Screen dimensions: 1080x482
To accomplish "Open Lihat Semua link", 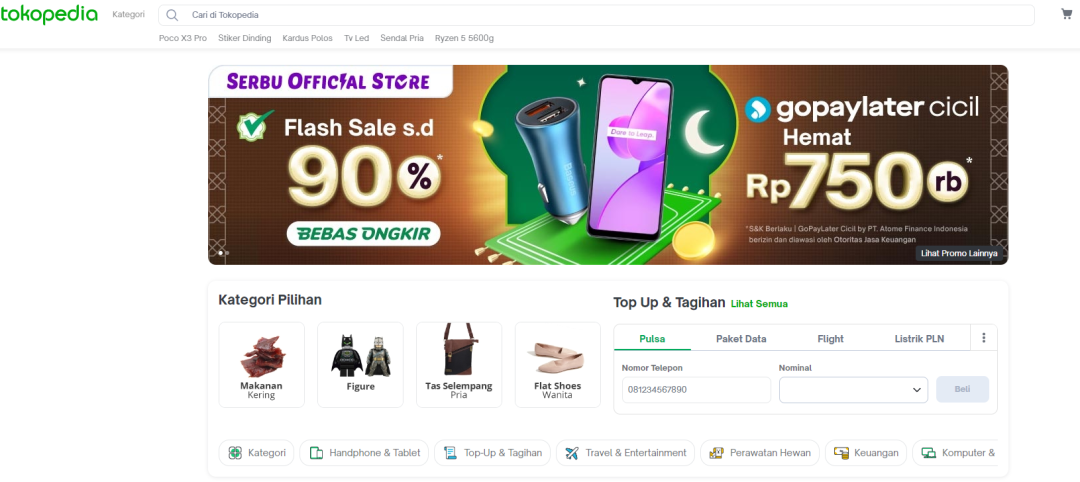I will [x=759, y=304].
